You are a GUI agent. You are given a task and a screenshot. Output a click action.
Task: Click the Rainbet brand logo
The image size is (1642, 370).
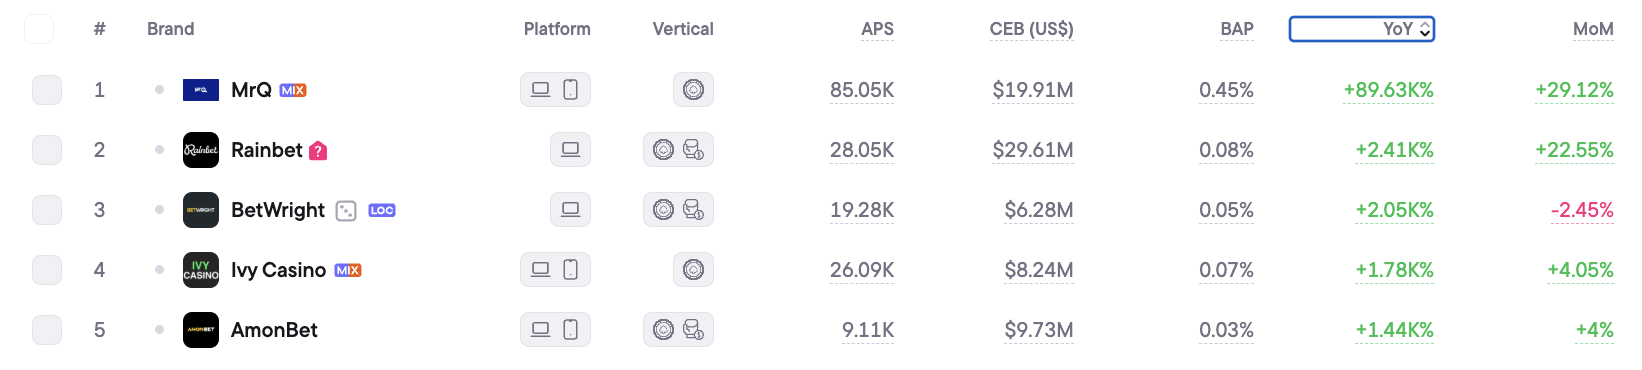click(x=201, y=150)
